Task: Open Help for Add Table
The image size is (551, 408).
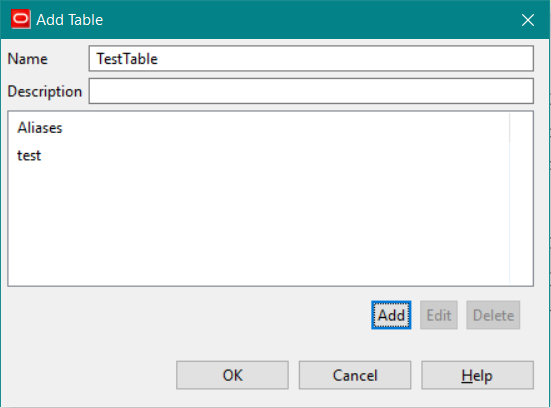Action: point(478,375)
